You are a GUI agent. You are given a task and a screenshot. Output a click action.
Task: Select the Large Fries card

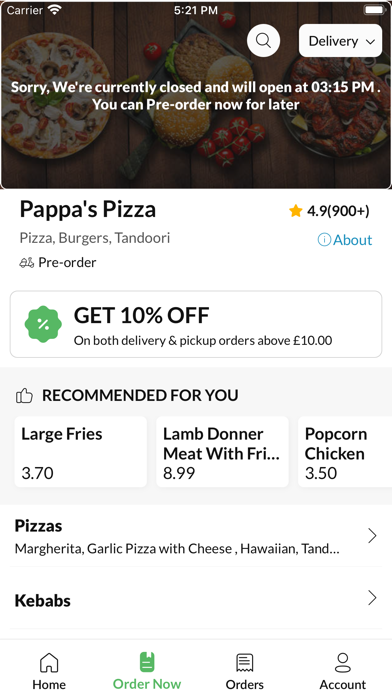[81, 452]
